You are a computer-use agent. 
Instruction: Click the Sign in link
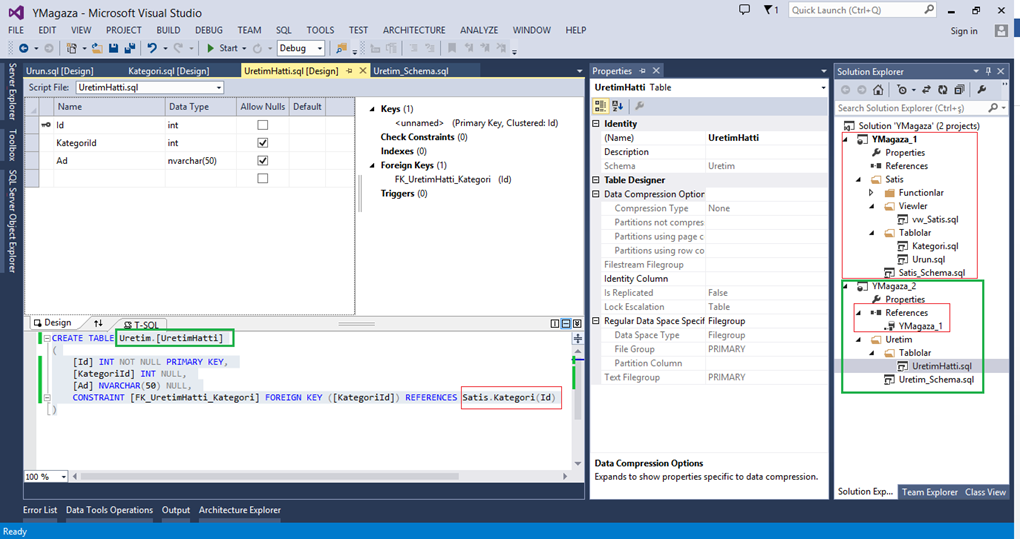(963, 31)
